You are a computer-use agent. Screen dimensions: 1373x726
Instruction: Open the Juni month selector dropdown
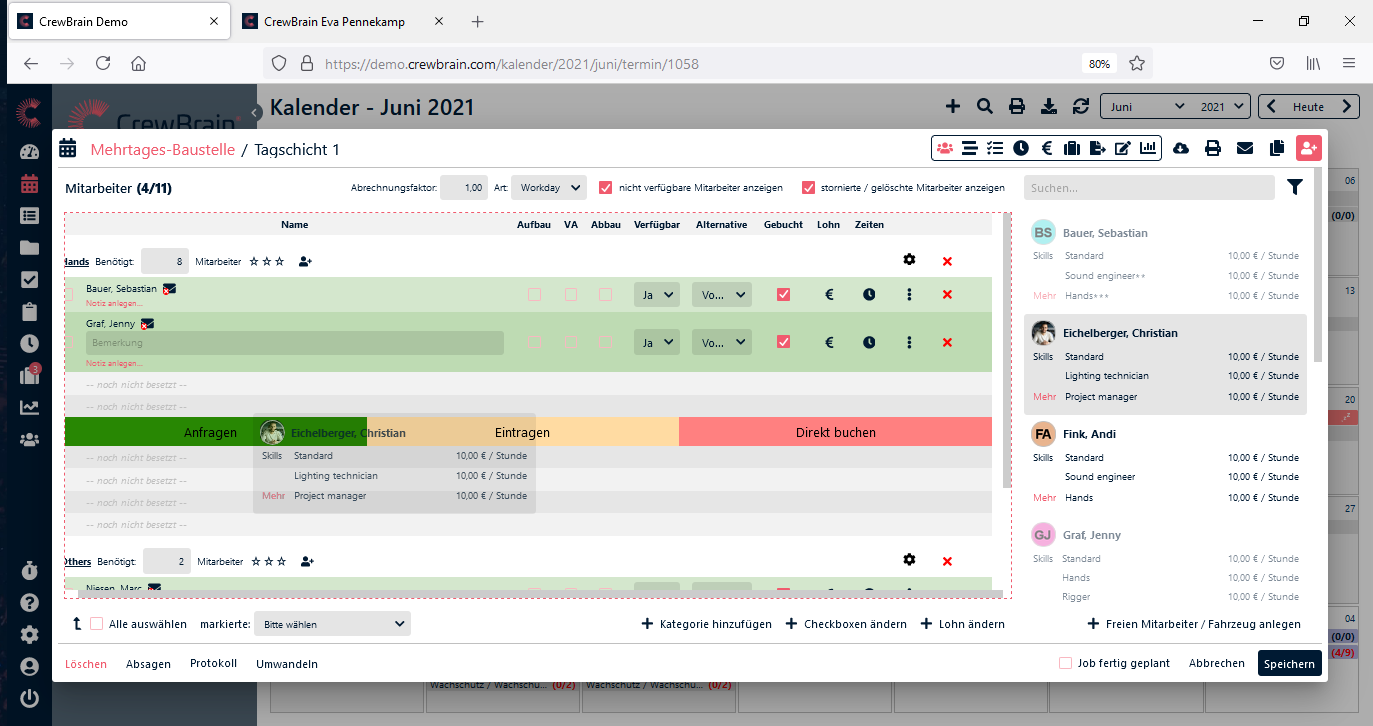click(x=1146, y=107)
